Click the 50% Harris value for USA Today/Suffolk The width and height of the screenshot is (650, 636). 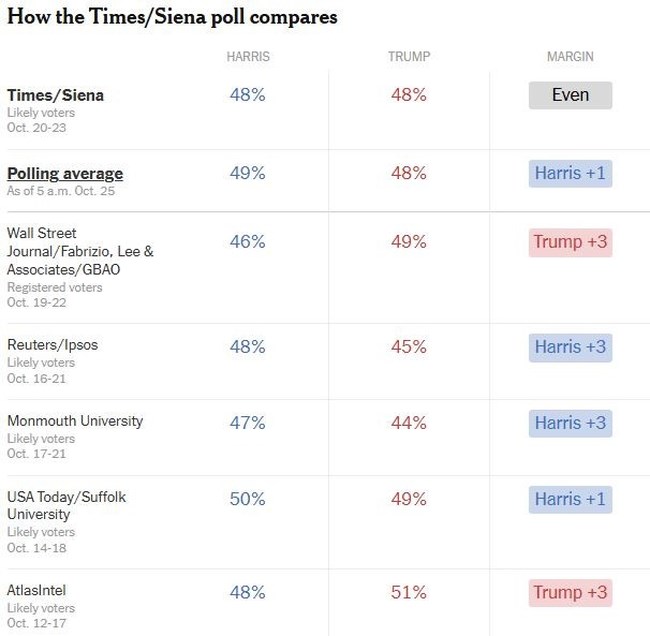(x=248, y=499)
